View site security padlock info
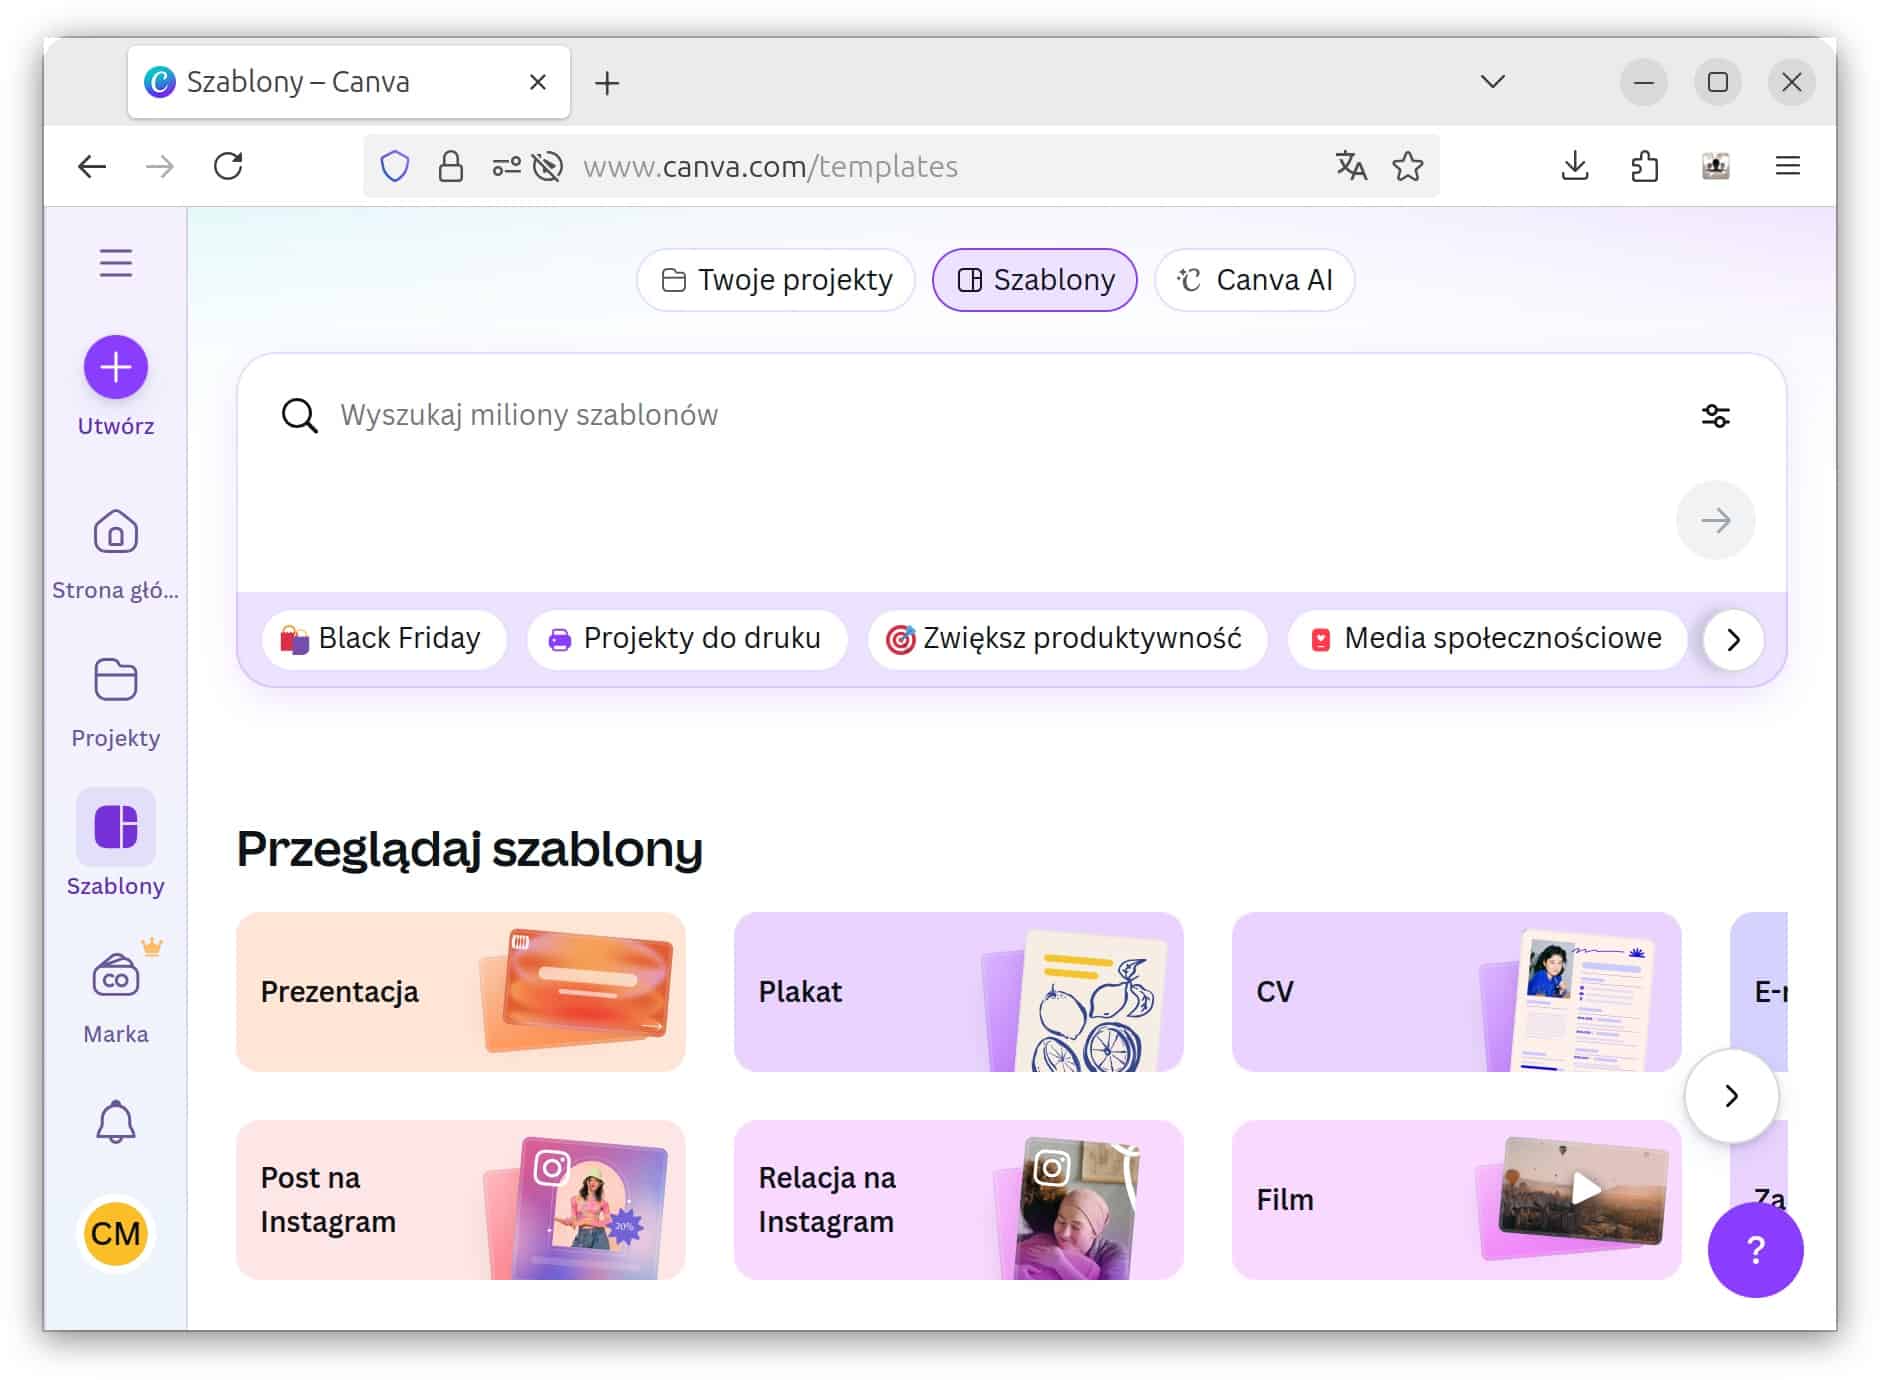 click(451, 166)
